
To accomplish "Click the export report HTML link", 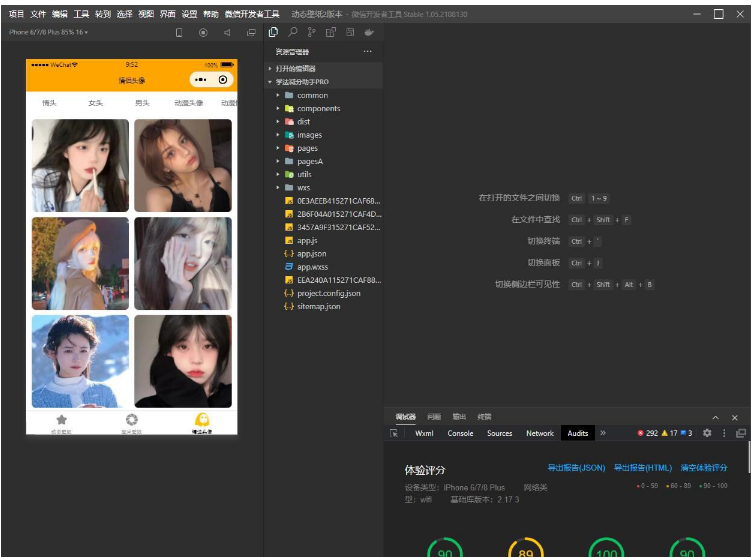I will (643, 468).
